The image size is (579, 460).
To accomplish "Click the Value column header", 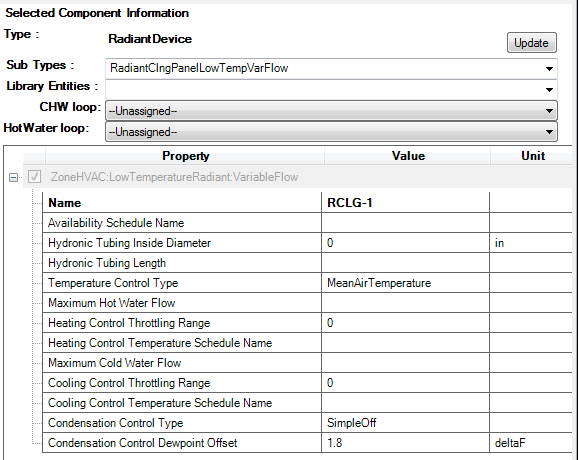I will (408, 156).
